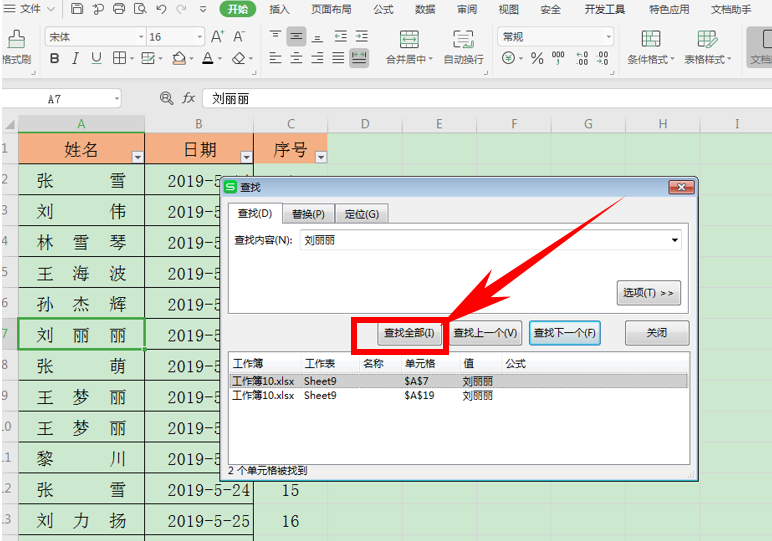Viewport: 772px width, 541px height.
Task: Click the Undo arrow
Action: coord(161,9)
